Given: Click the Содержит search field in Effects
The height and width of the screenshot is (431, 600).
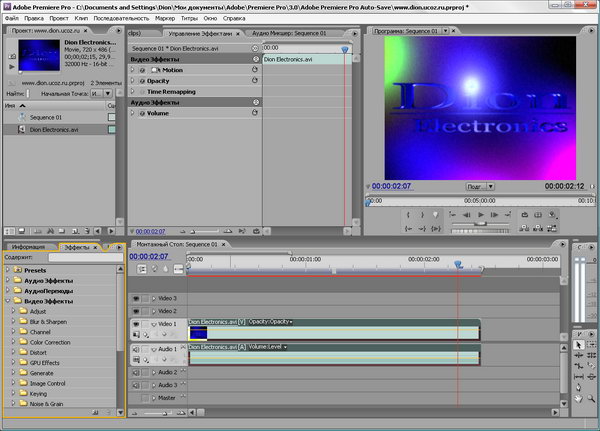Looking at the screenshot, I should (x=86, y=258).
